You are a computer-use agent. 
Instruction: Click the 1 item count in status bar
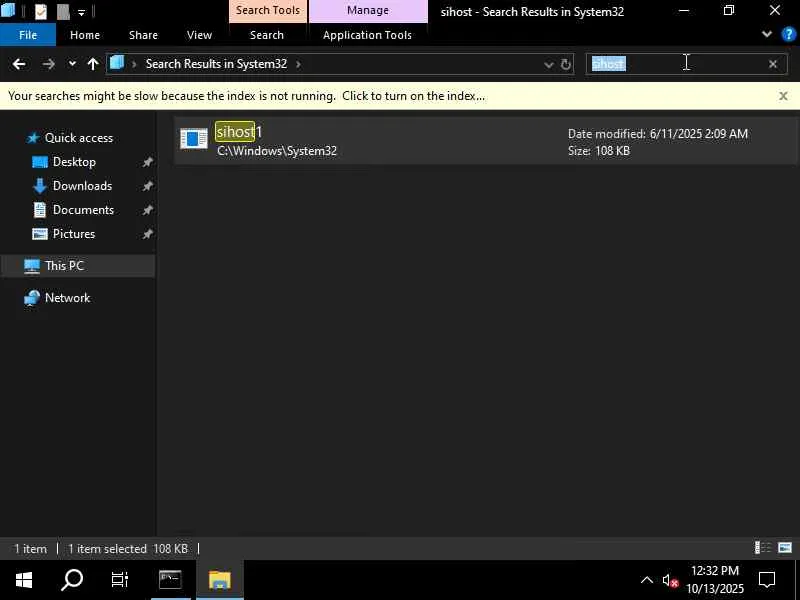click(31, 548)
